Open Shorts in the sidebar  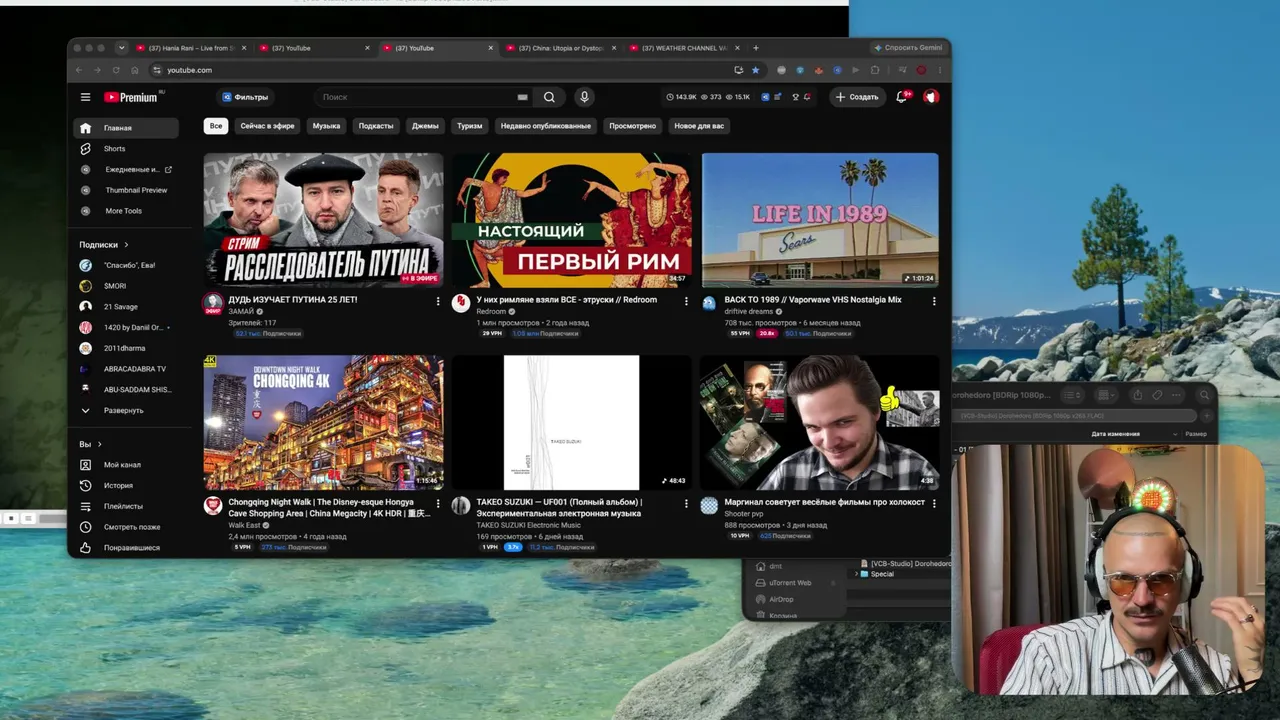click(x=126, y=149)
